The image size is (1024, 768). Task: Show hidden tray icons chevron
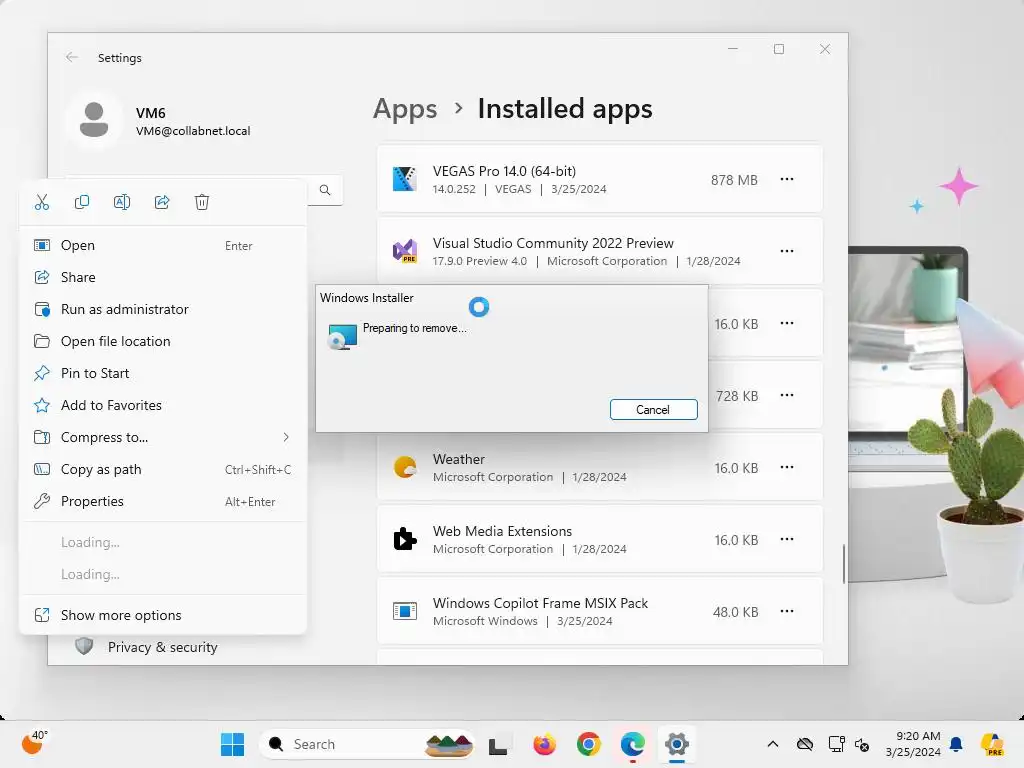pos(773,744)
